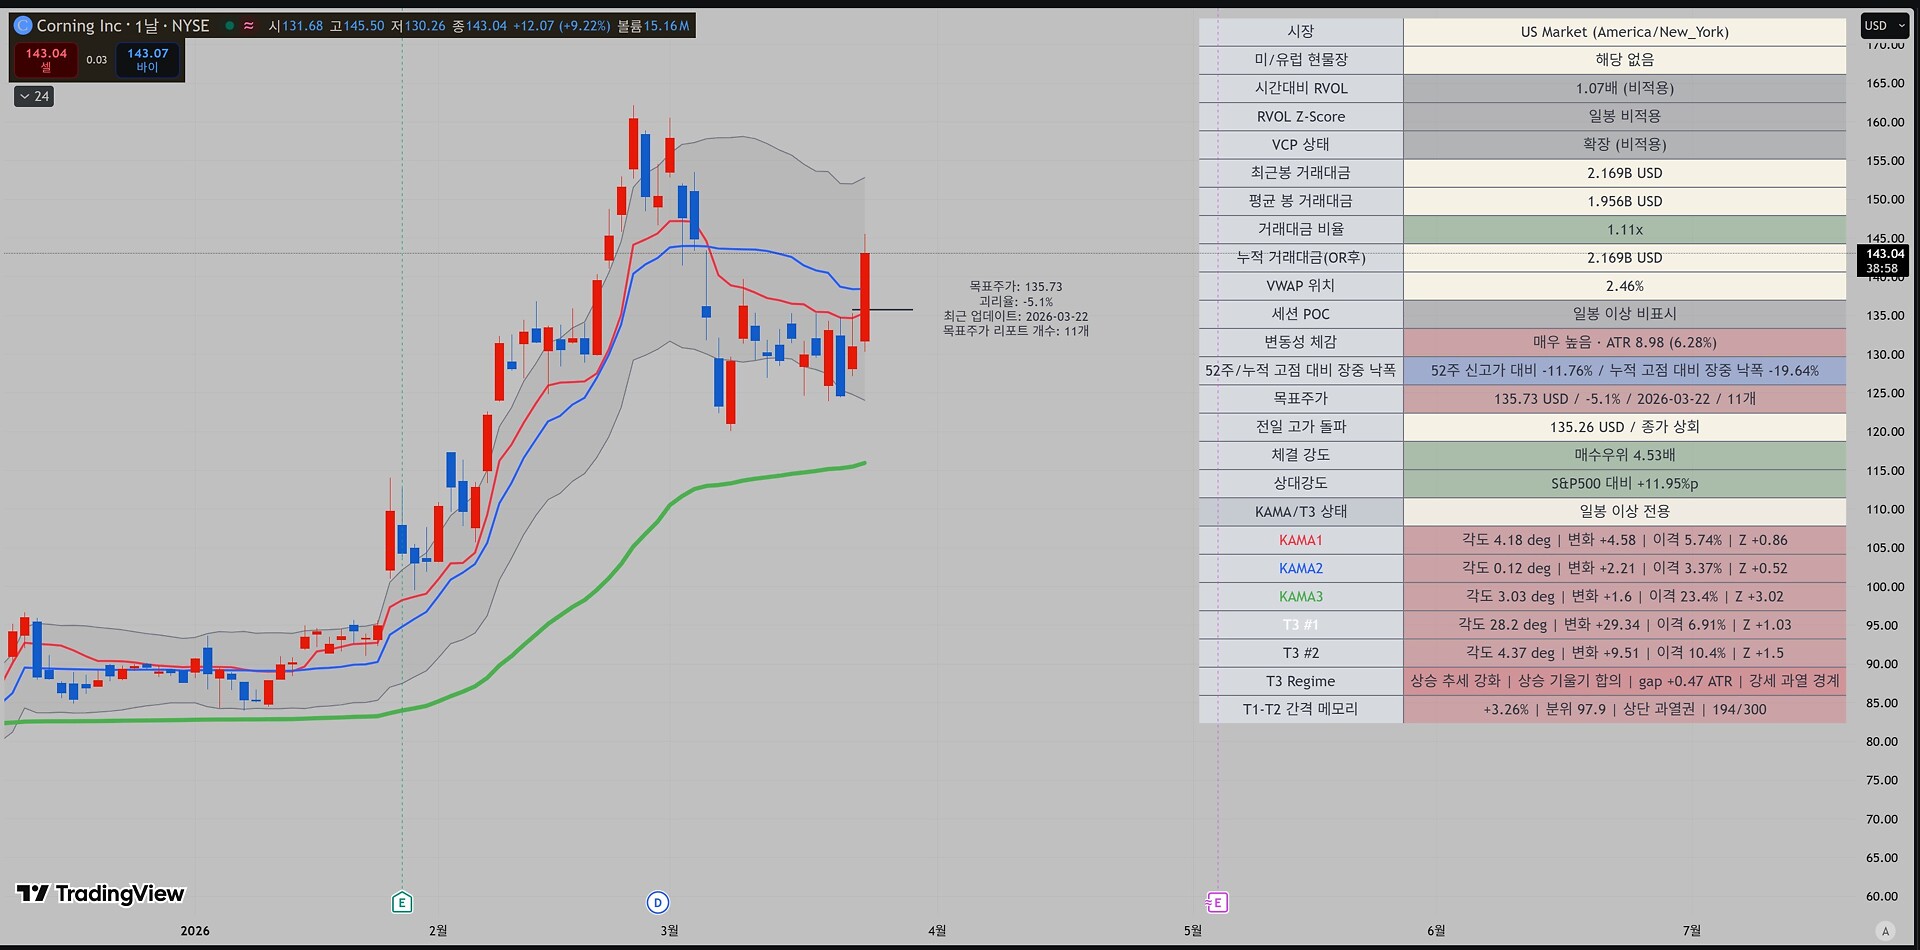Click the blue KAMA2 label
This screenshot has width=1920, height=950.
[x=1300, y=568]
